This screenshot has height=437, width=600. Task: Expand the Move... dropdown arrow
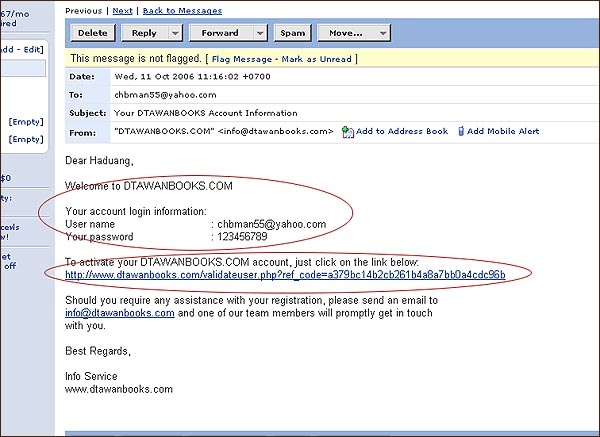383,33
